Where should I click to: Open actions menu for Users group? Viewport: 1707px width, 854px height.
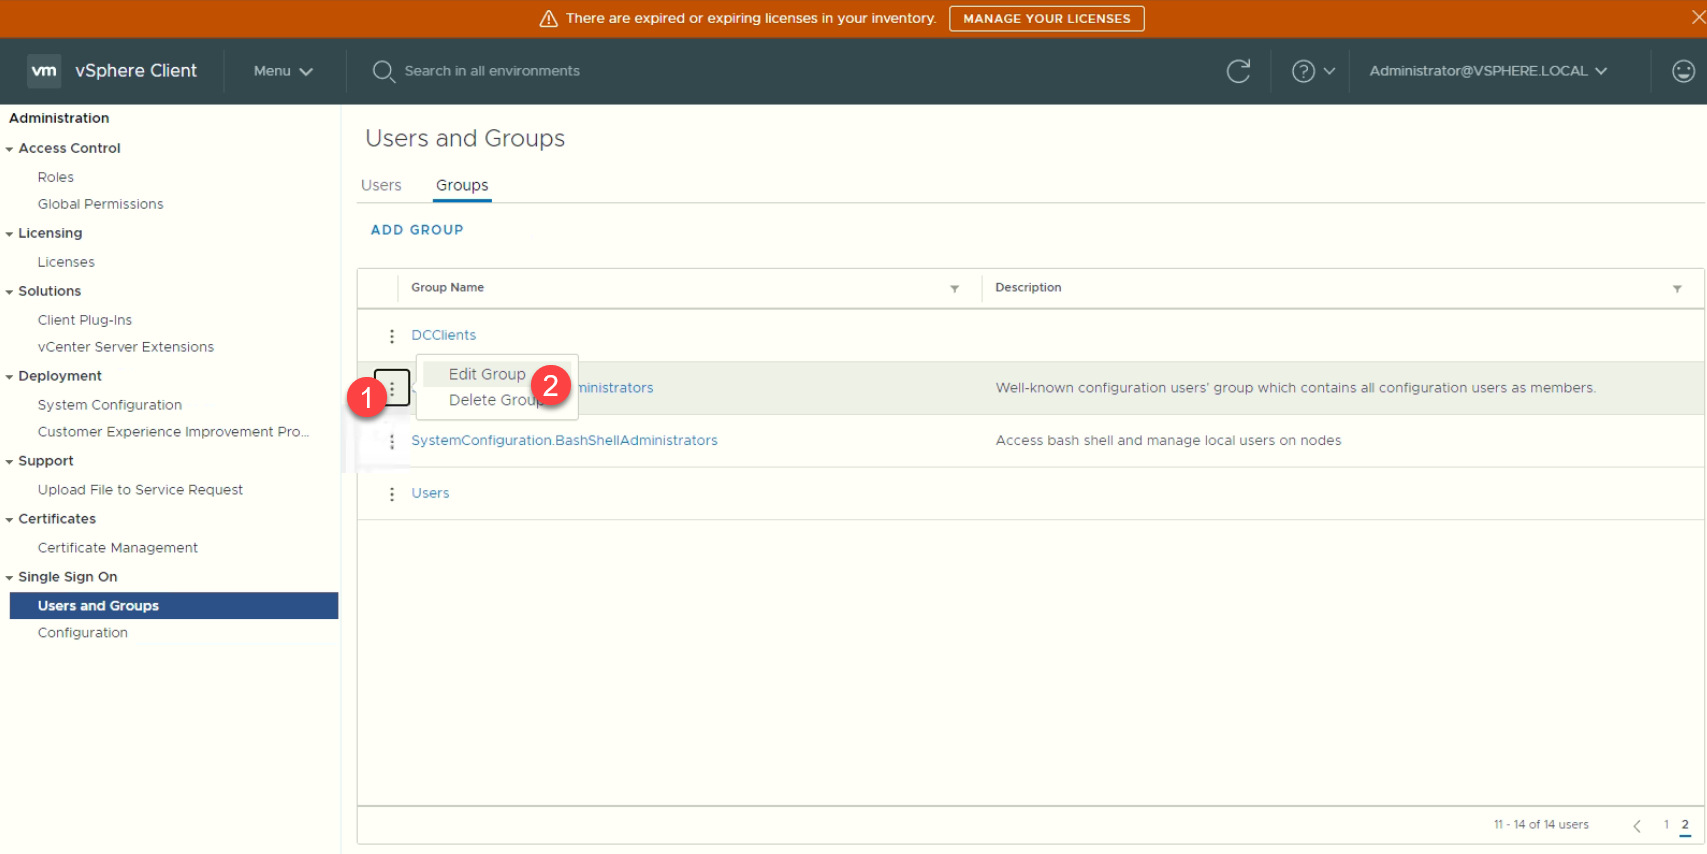pos(392,494)
